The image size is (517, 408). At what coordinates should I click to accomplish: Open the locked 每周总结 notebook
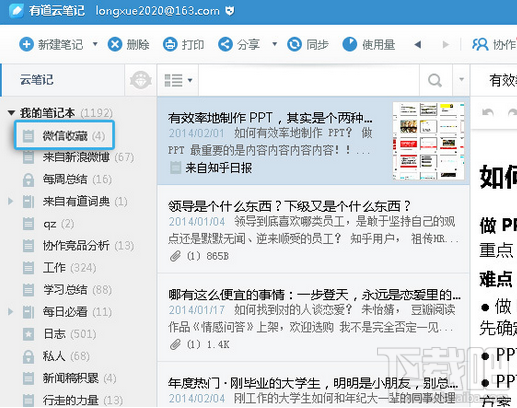pos(78,179)
